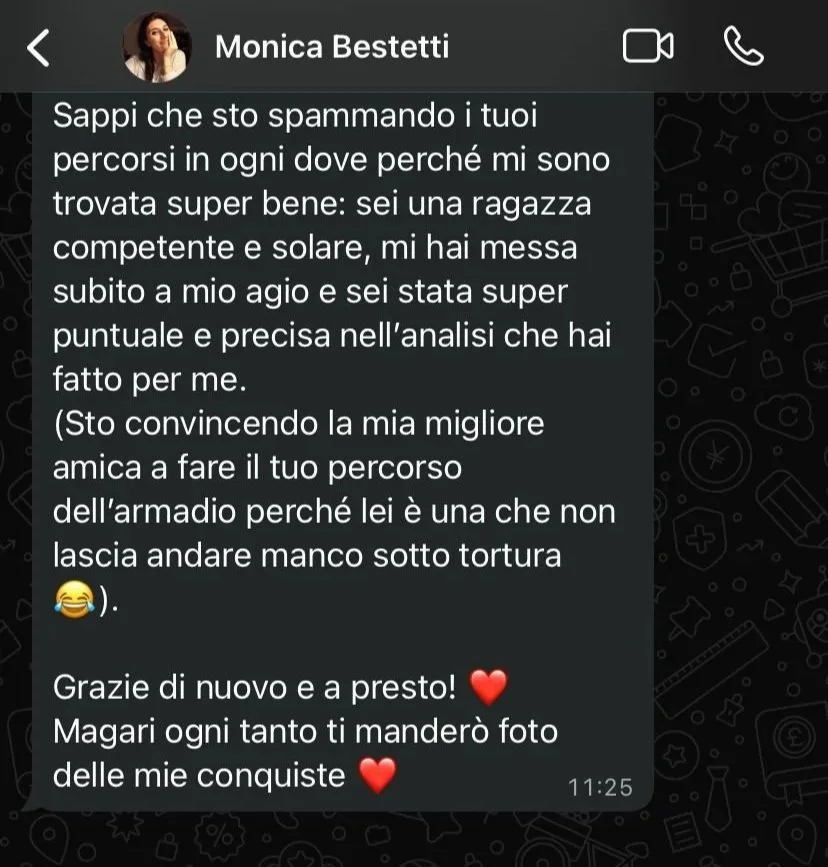
Task: Click the line 'lascia andare manco sotto tortura'
Action: click(307, 556)
